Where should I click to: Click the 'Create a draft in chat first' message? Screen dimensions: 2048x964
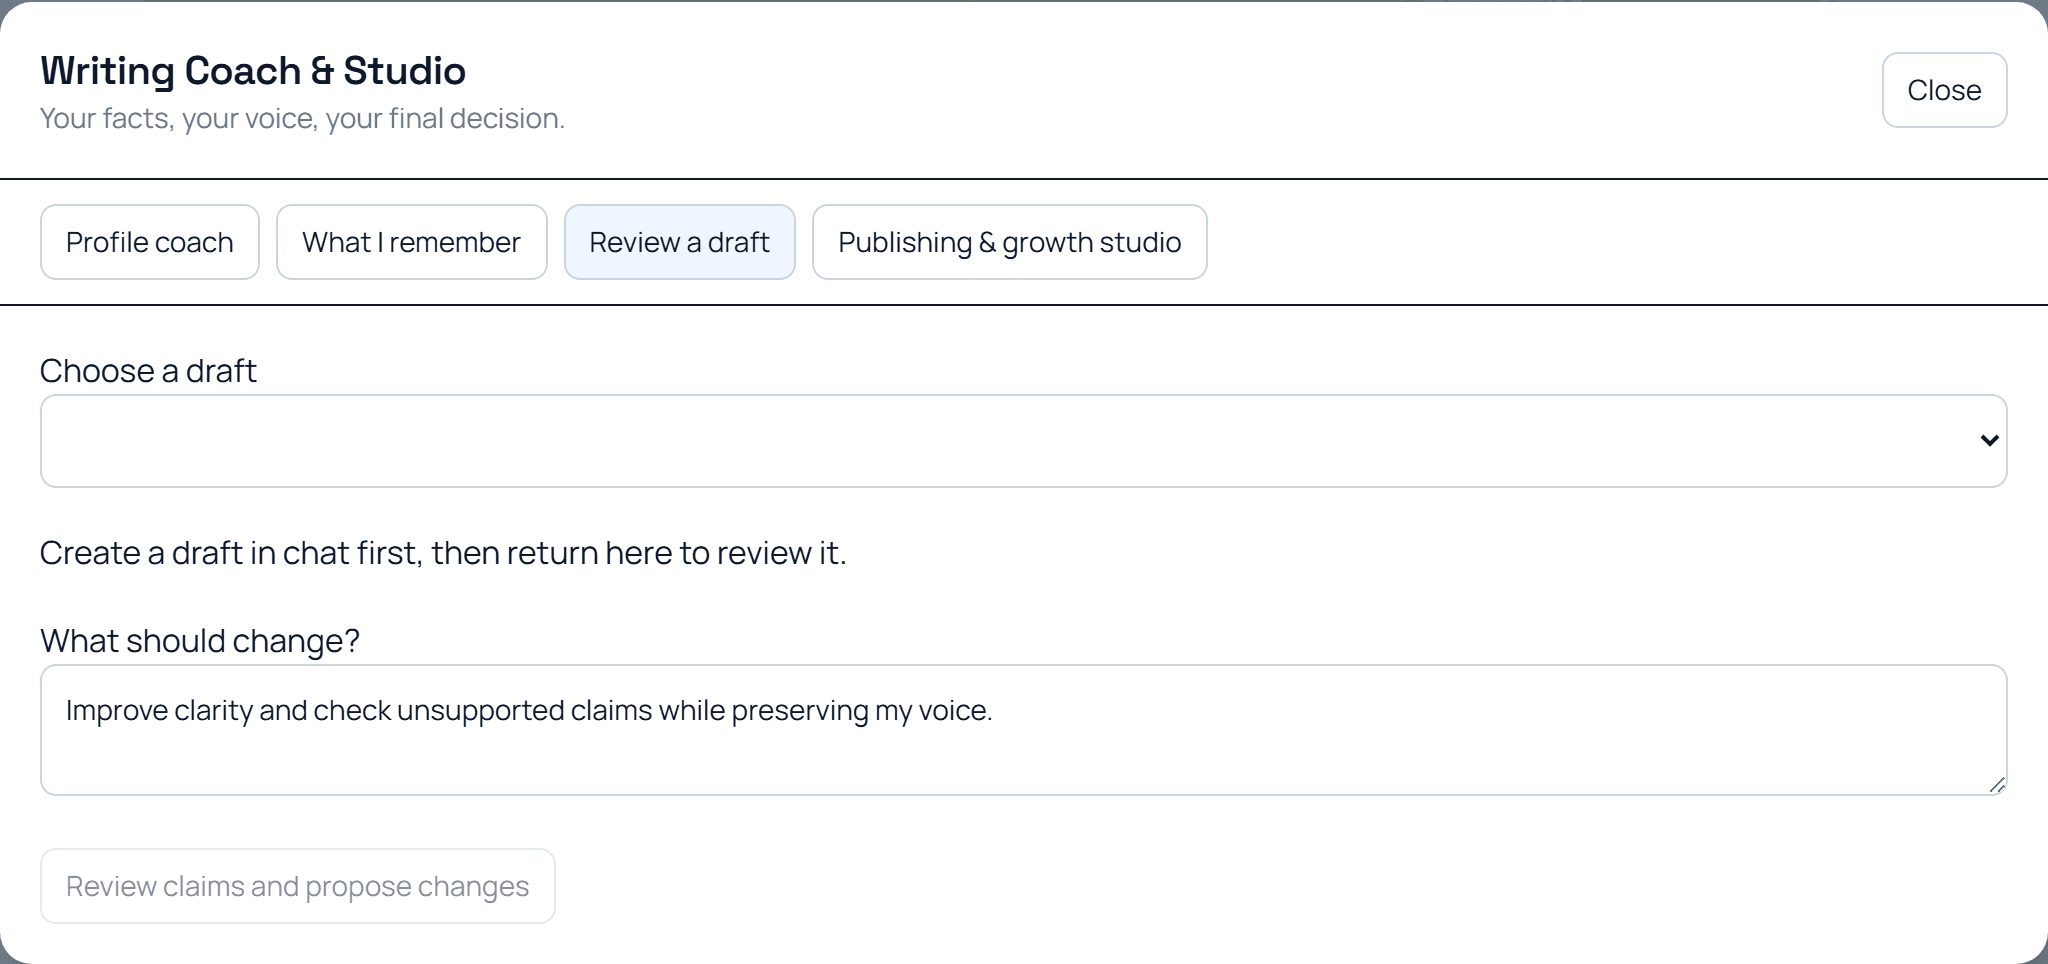click(x=443, y=553)
